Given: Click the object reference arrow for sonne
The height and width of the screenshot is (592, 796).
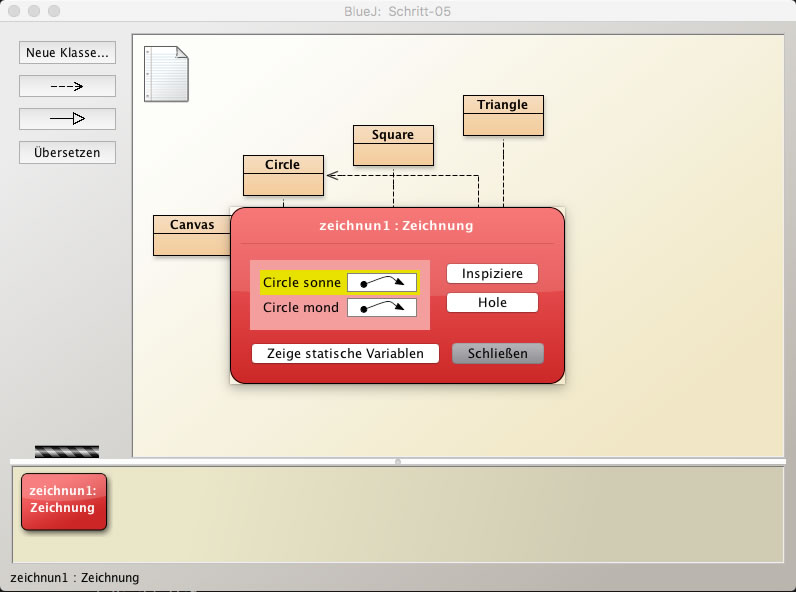Looking at the screenshot, I should (382, 283).
